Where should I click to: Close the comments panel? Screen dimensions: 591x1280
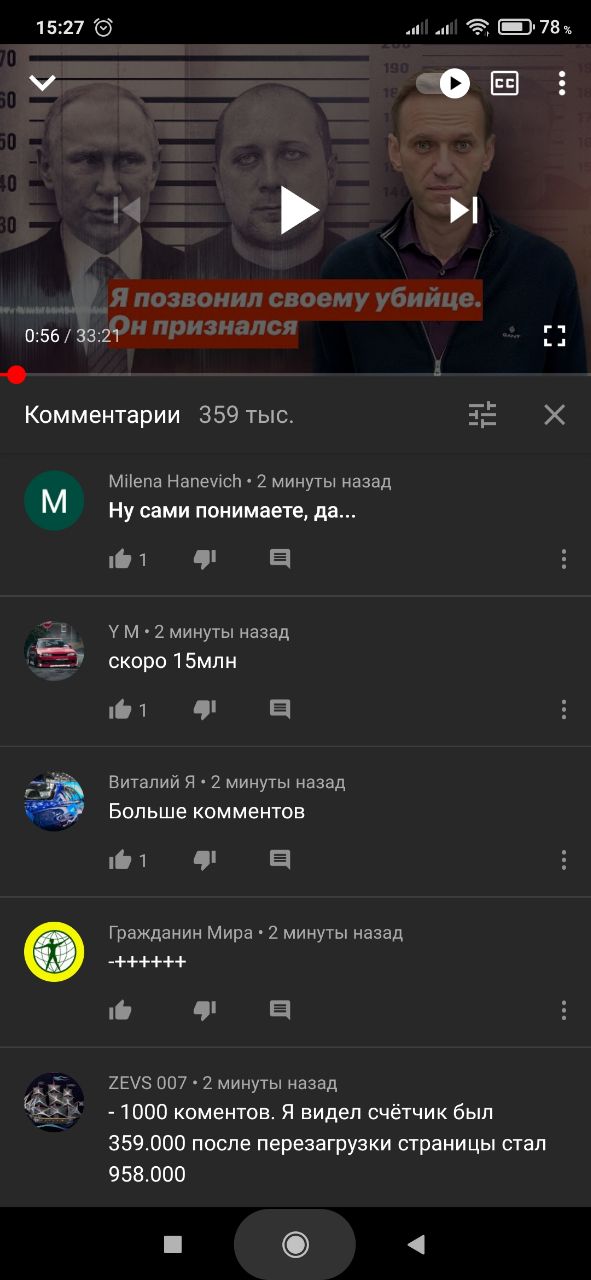click(x=555, y=415)
